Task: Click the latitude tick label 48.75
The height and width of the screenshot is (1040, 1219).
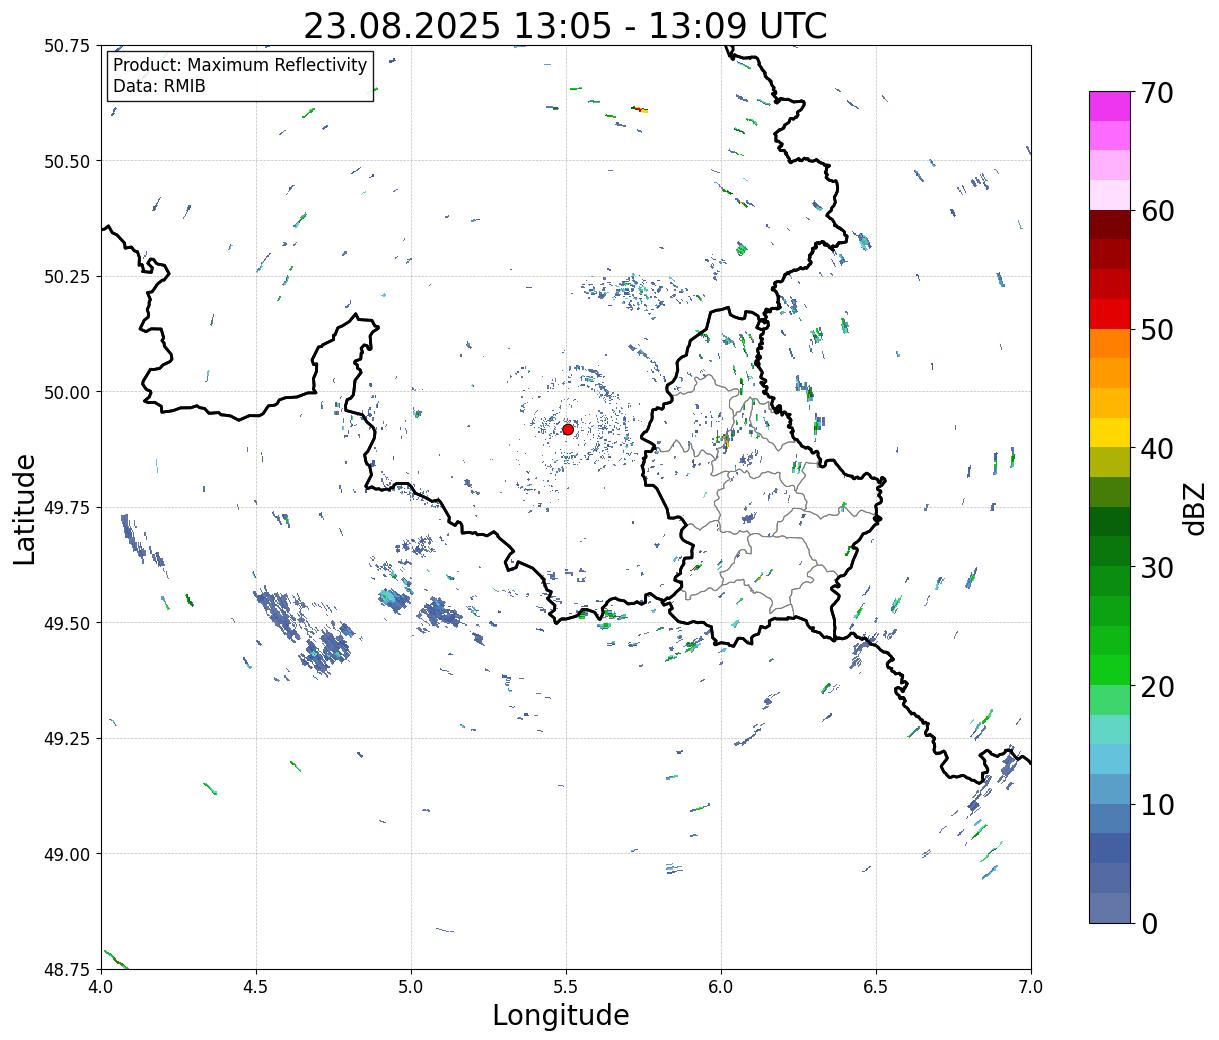Action: (67, 969)
